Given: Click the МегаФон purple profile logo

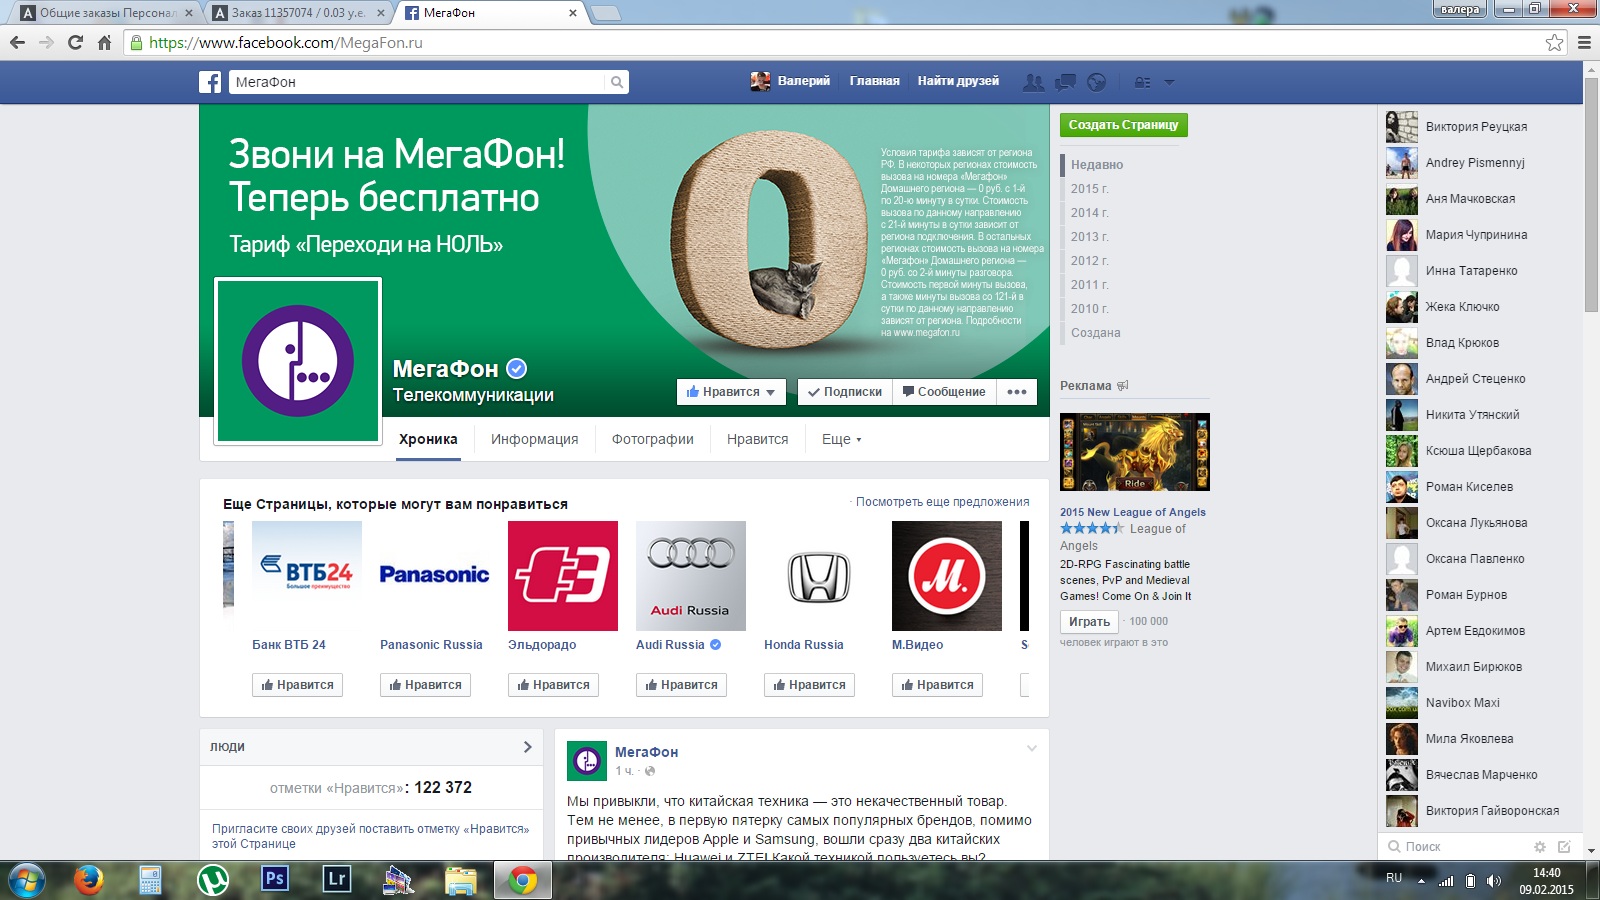Looking at the screenshot, I should [298, 360].
